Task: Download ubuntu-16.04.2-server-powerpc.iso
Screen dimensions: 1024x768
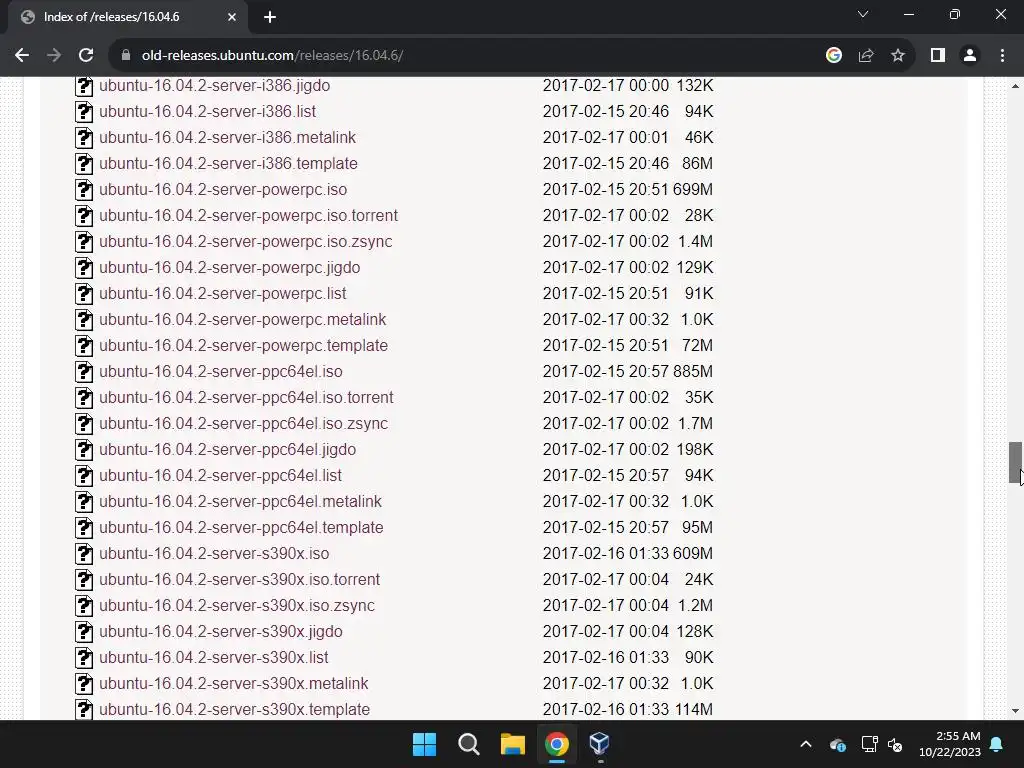Action: (223, 189)
